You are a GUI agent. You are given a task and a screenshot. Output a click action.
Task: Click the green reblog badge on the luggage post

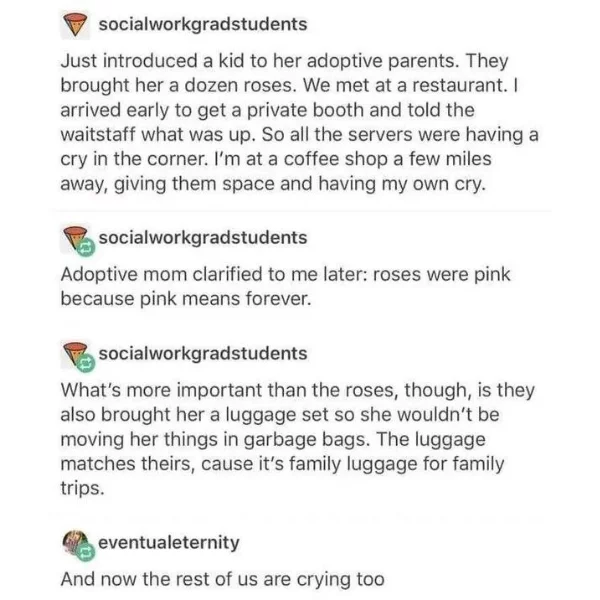pyautogui.click(x=86, y=363)
